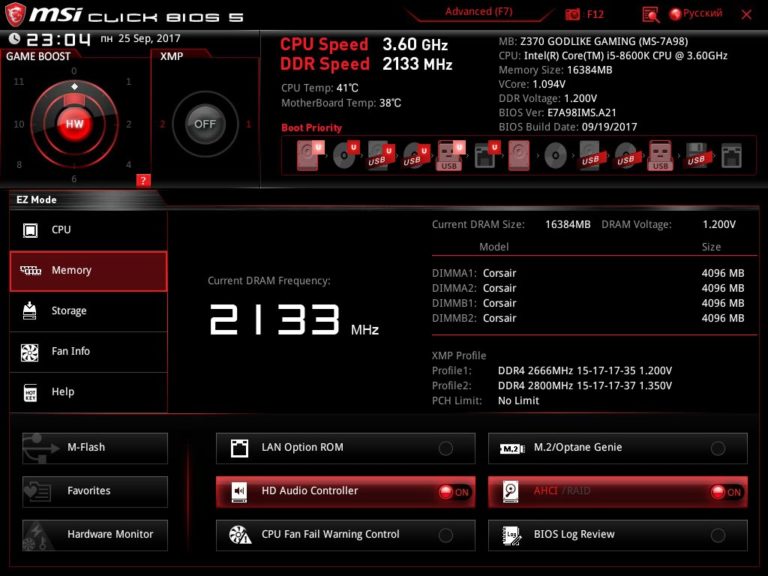The image size is (768, 576).
Task: Select the last legacy network boot icon
Action: coord(731,156)
